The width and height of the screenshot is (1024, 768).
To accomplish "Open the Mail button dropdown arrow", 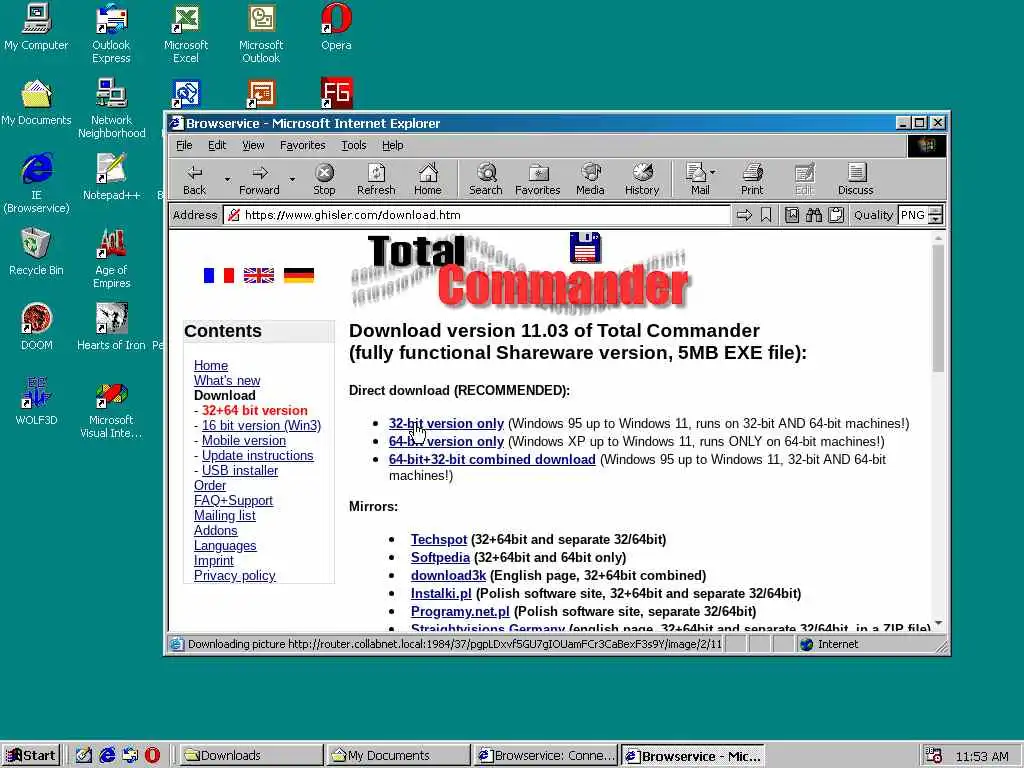I will [x=712, y=172].
